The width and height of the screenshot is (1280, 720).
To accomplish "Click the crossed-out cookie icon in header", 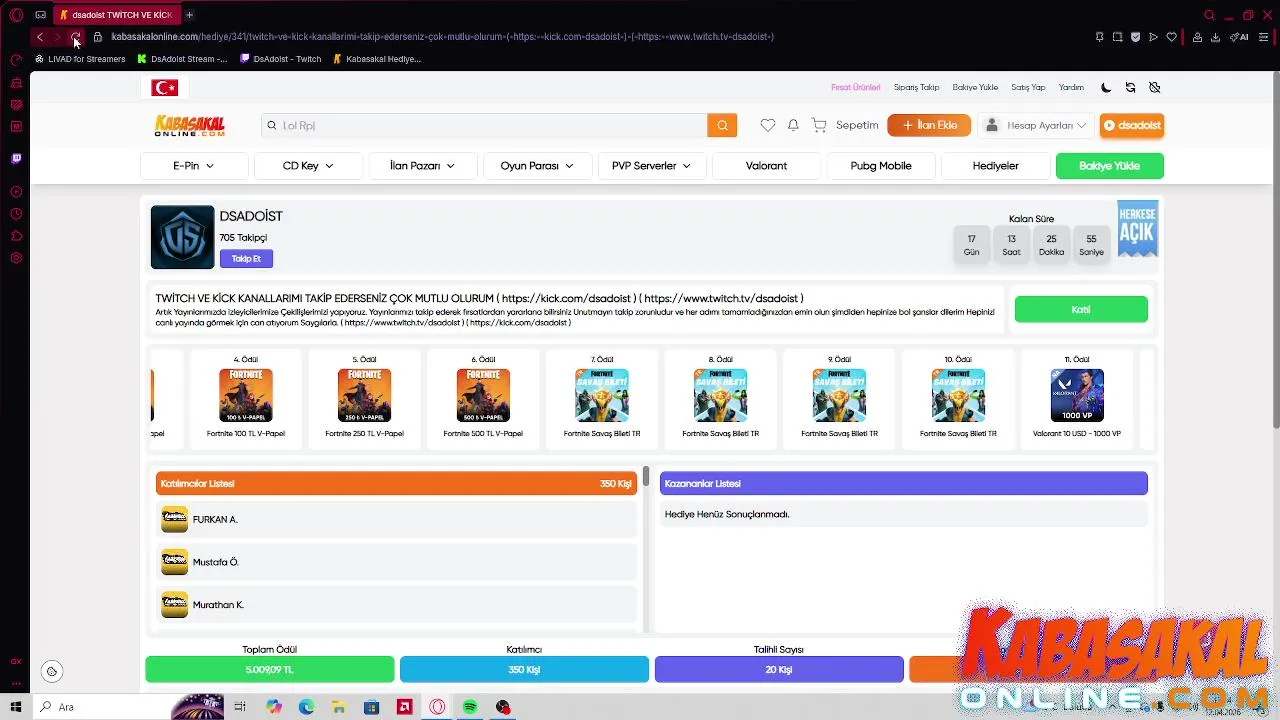I will tap(1154, 88).
